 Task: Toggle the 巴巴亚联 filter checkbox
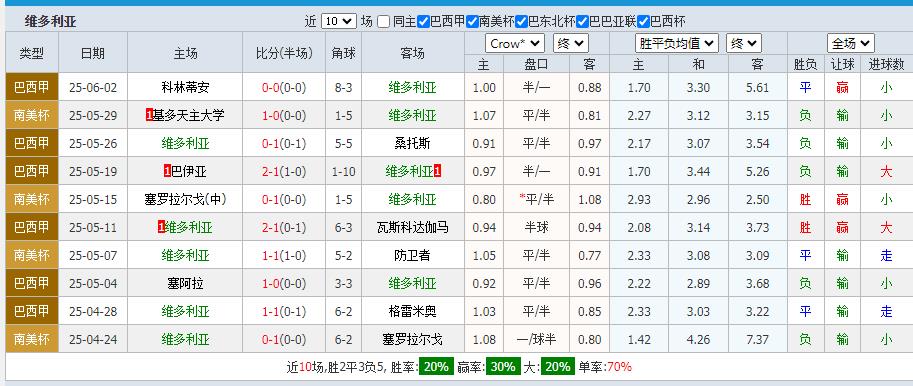(582, 22)
